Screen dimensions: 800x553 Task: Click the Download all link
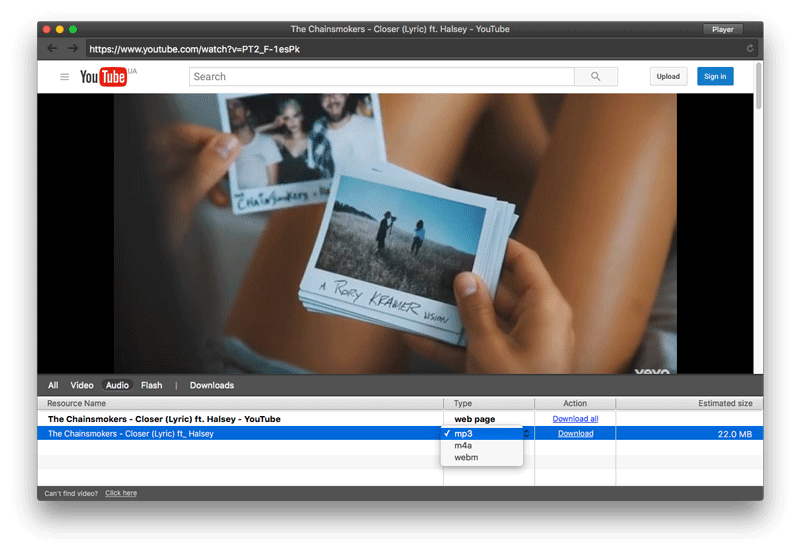click(575, 419)
